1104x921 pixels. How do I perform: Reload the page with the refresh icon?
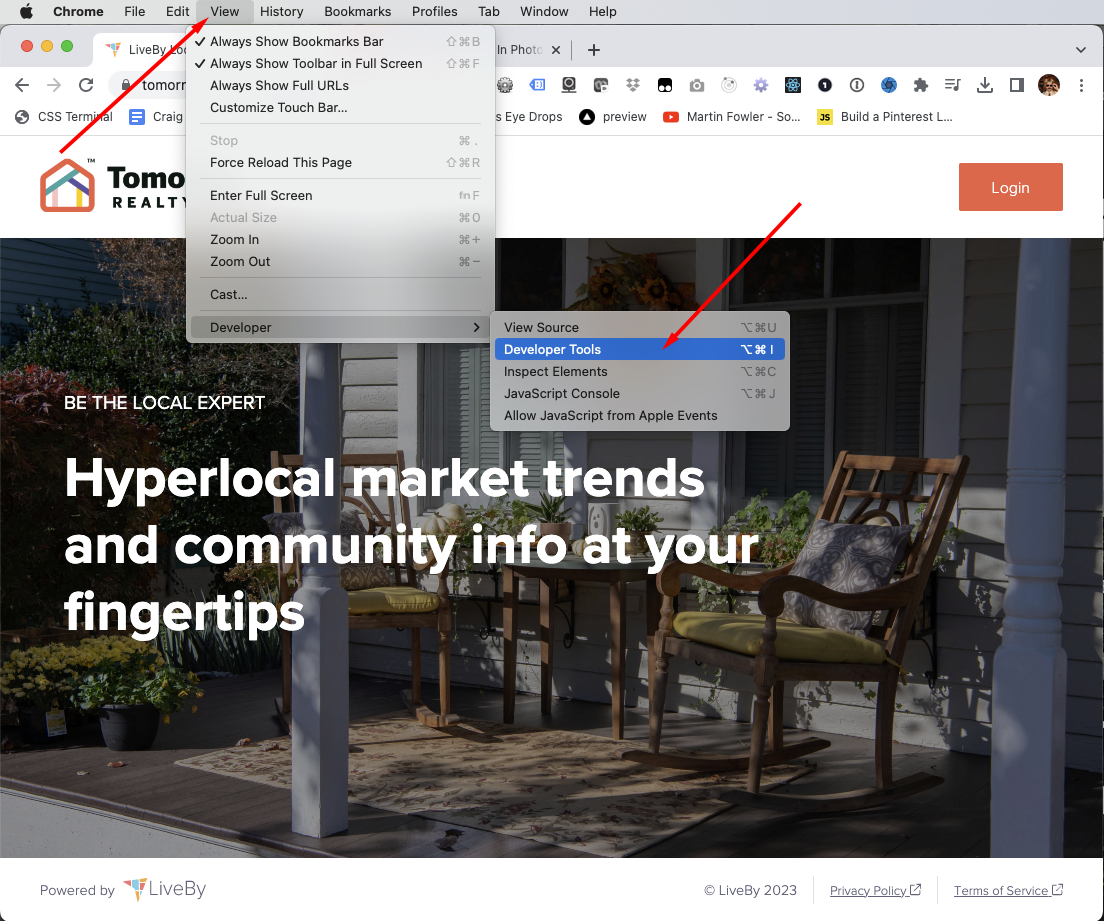point(86,85)
